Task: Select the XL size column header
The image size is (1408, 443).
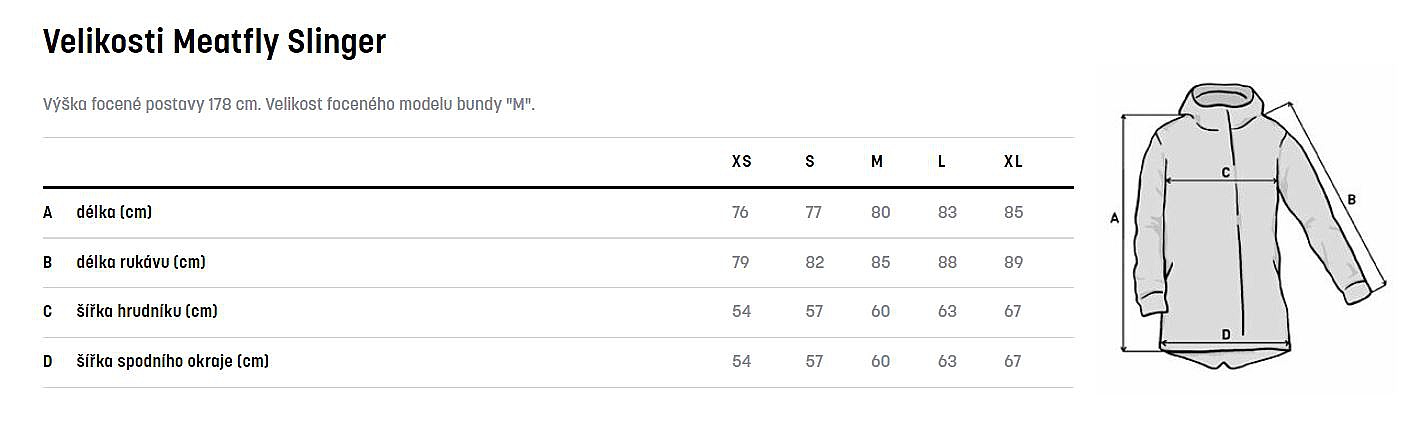Action: click(1013, 162)
